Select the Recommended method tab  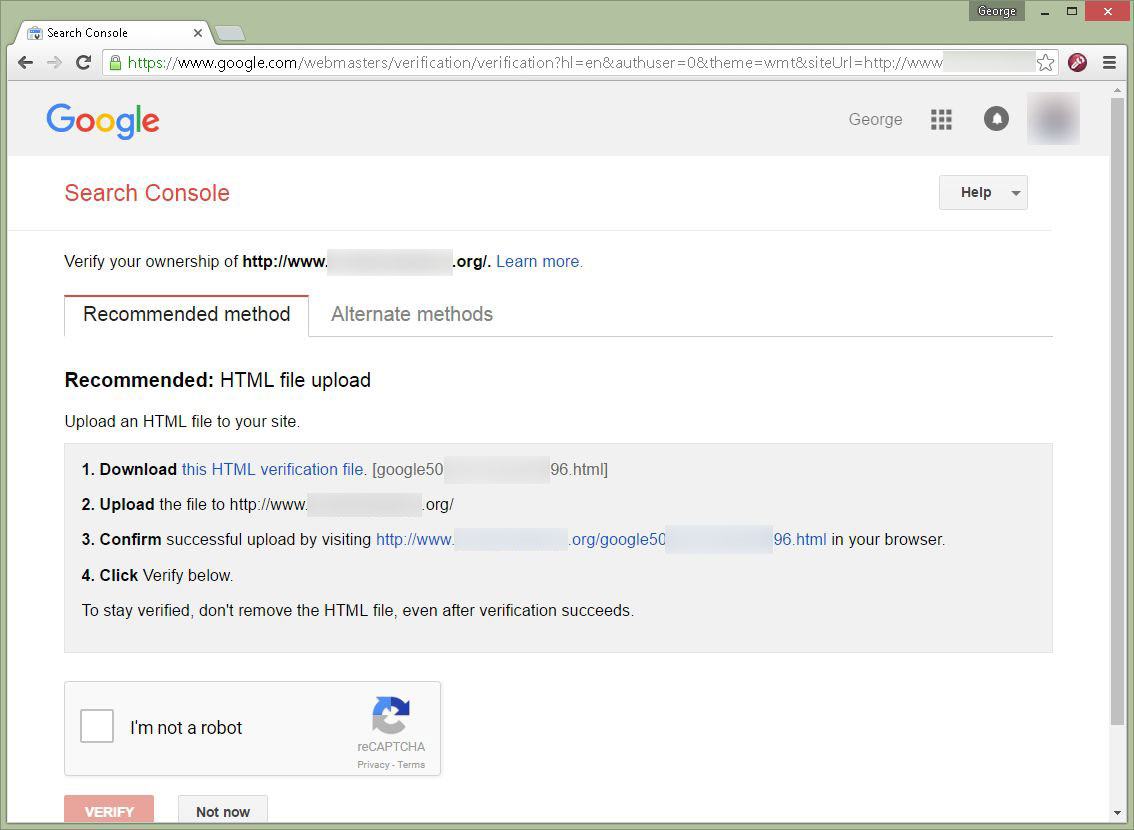187,315
